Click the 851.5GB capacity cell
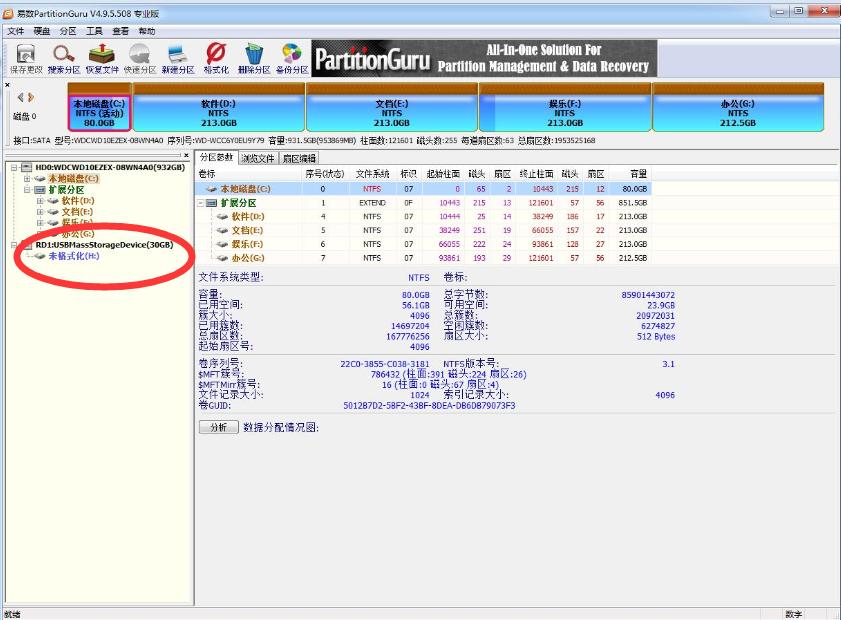Image resolution: width=841 pixels, height=620 pixels. click(632, 203)
